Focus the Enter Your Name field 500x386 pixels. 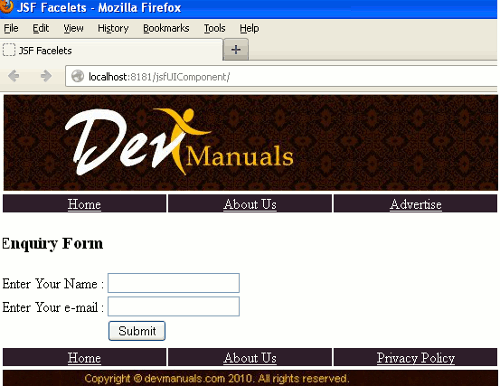coord(173,283)
